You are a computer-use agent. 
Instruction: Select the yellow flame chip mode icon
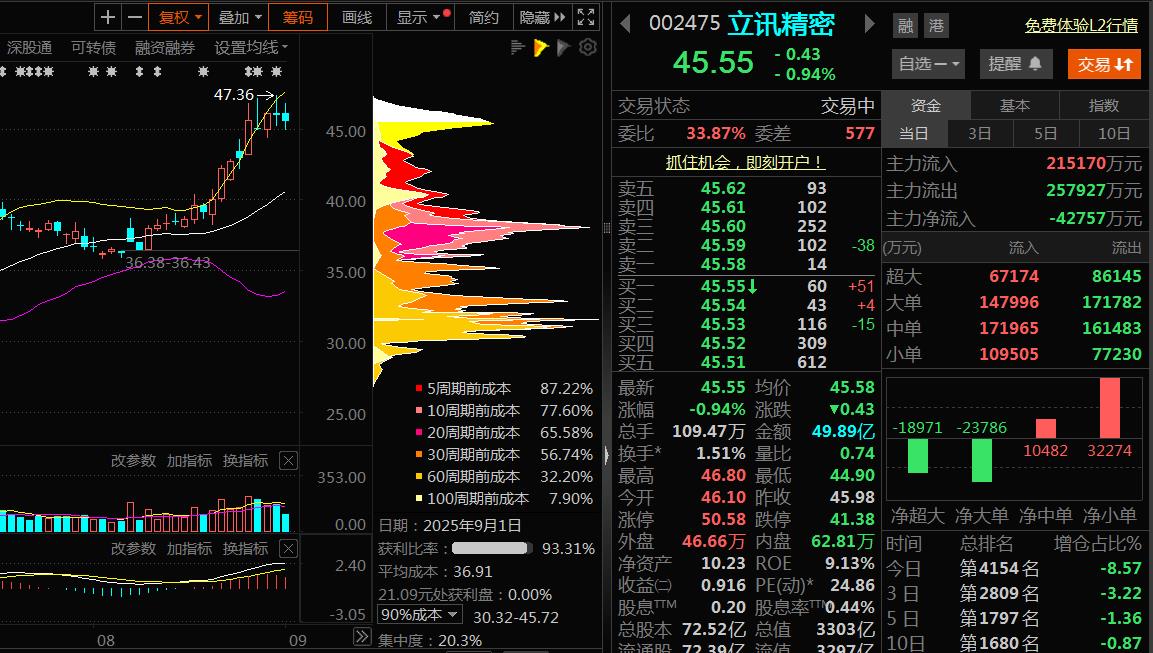[x=540, y=48]
